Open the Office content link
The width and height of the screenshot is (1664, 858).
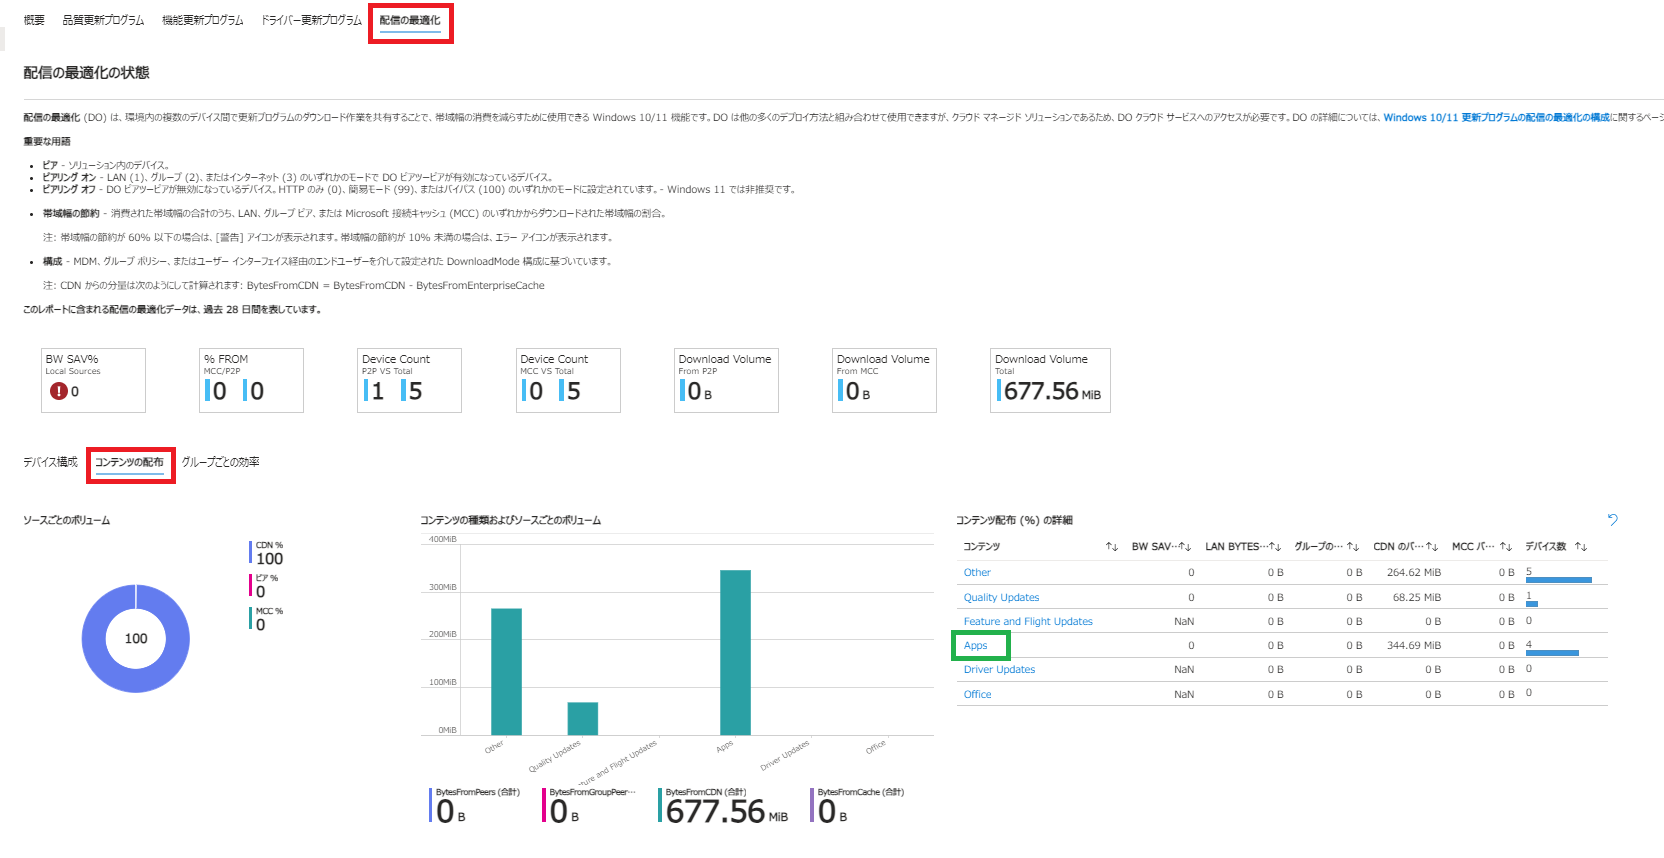pyautogui.click(x=977, y=694)
